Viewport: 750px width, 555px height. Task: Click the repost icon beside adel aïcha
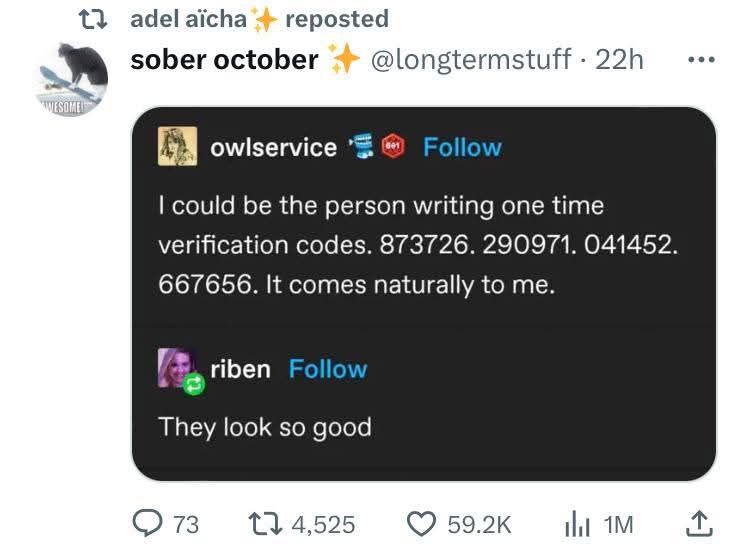92,20
